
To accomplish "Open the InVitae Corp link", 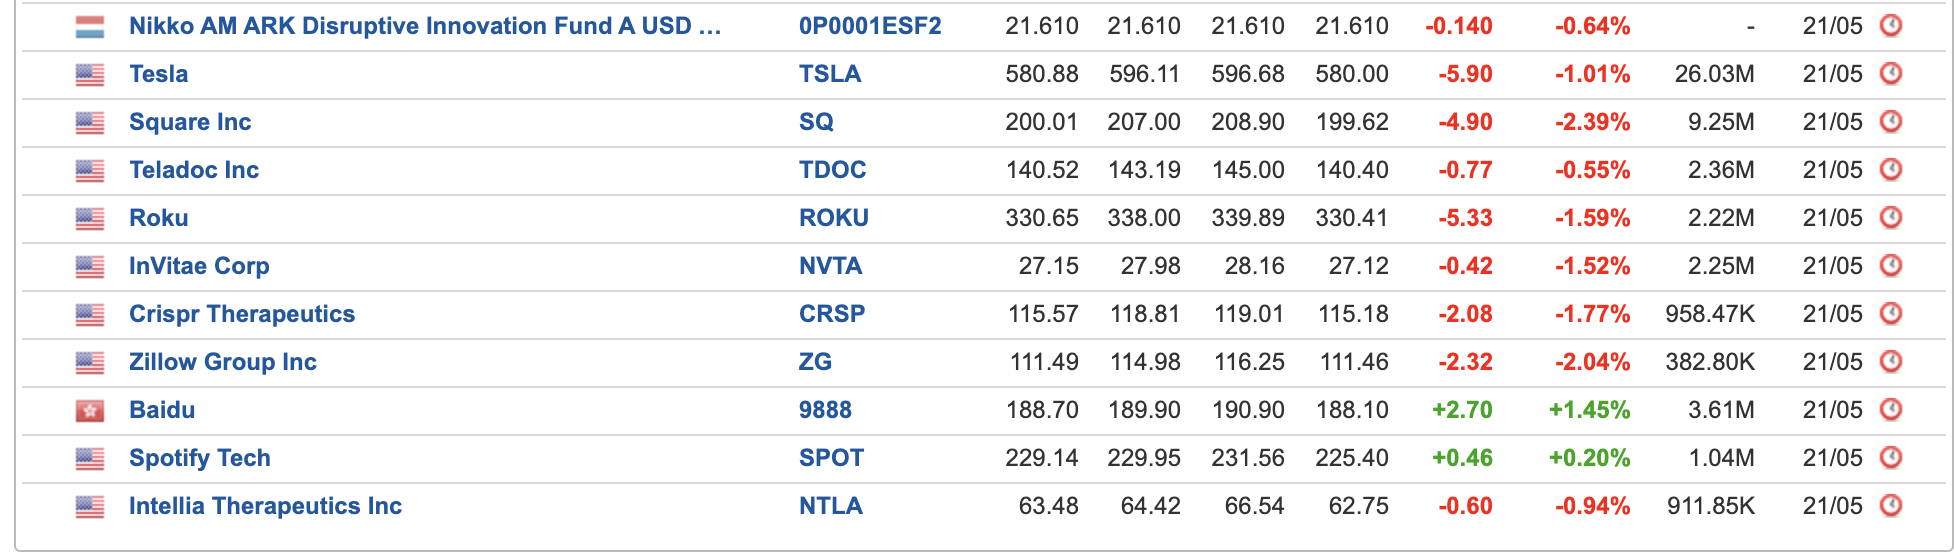I will [199, 266].
